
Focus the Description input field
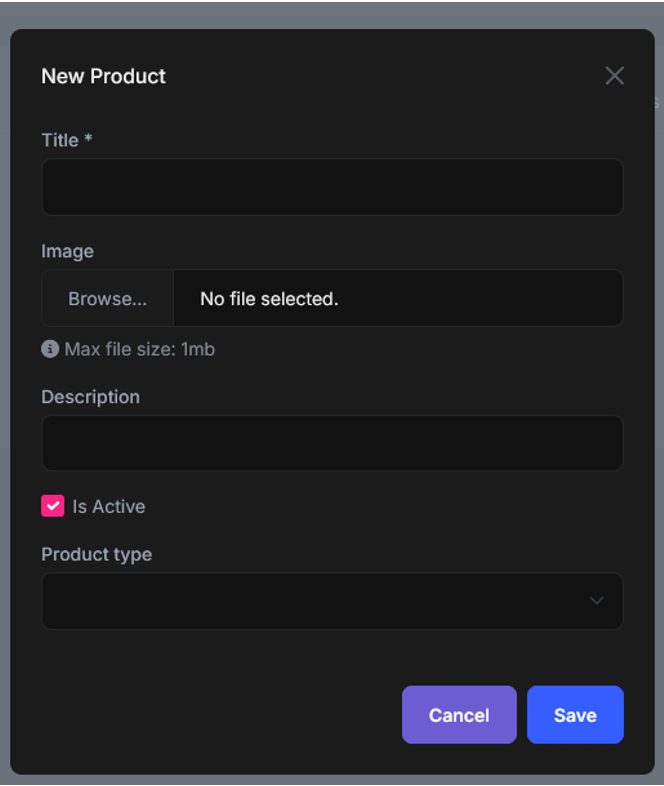[x=332, y=443]
